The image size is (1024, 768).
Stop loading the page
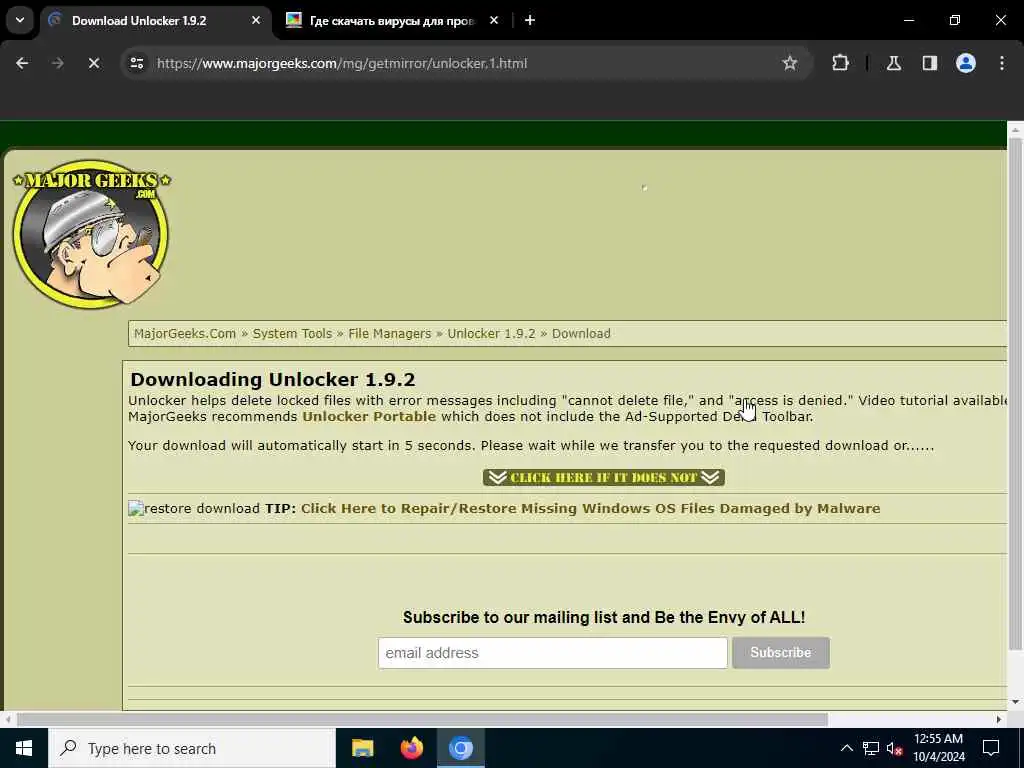coord(93,63)
